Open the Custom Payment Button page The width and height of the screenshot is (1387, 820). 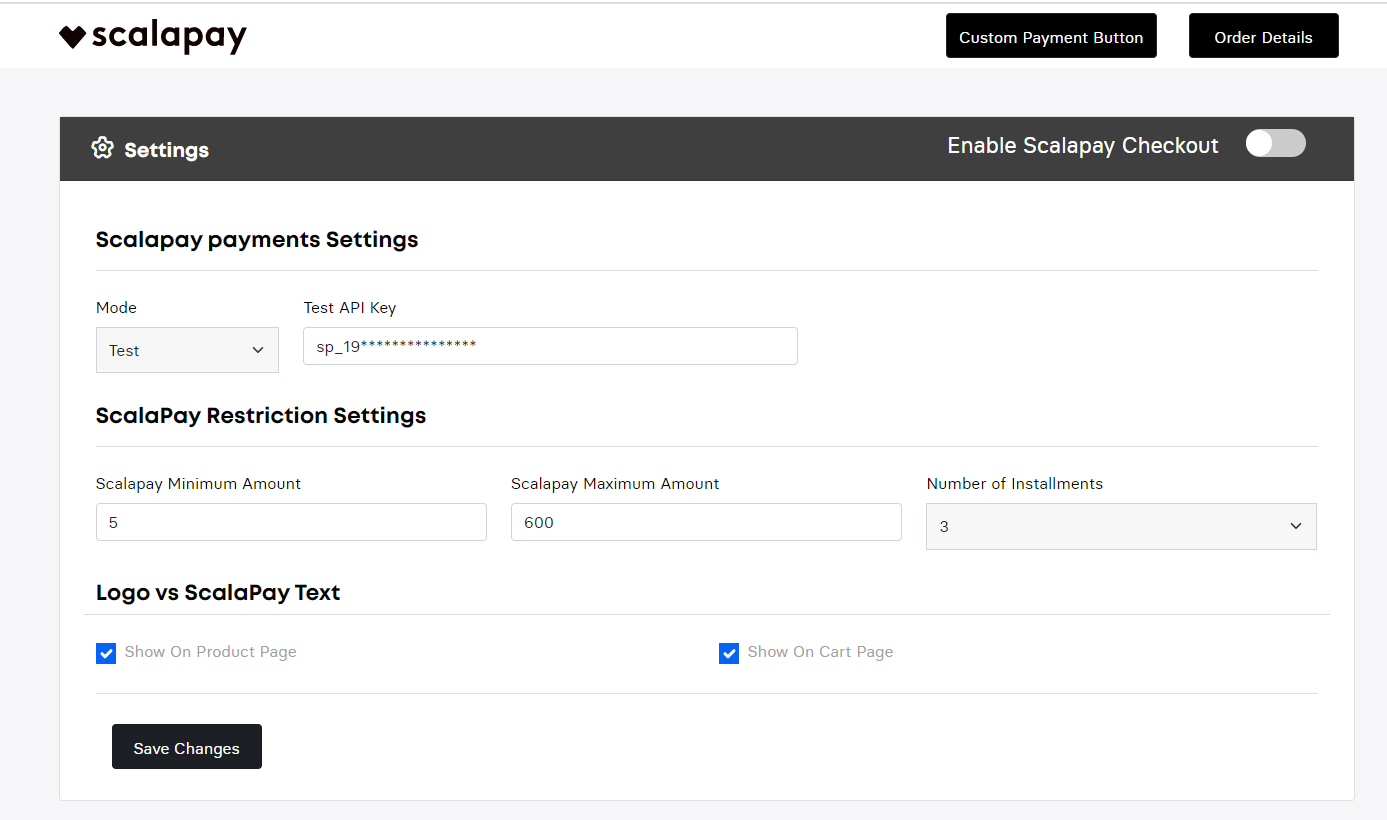tap(1051, 36)
